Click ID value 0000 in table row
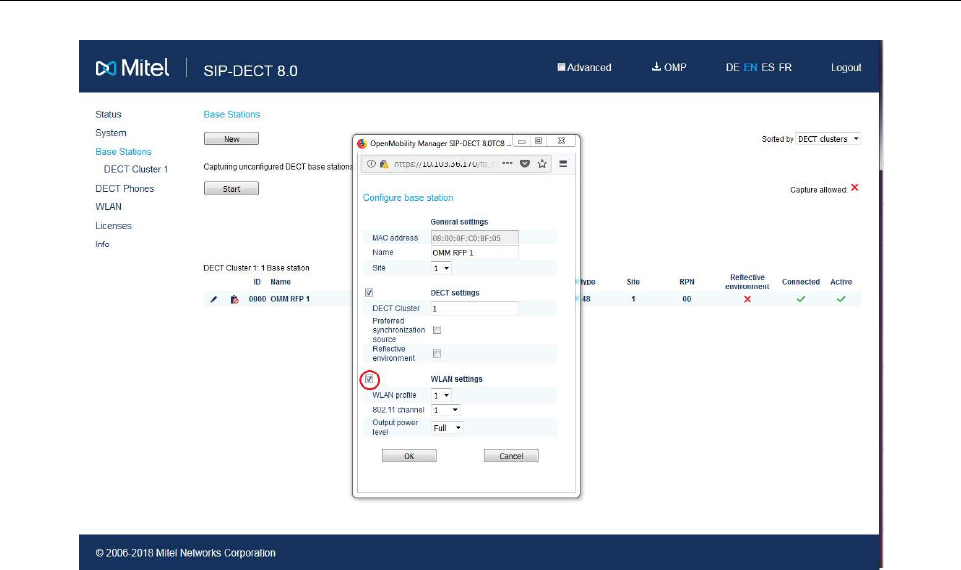The width and height of the screenshot is (961, 570). coord(257,299)
